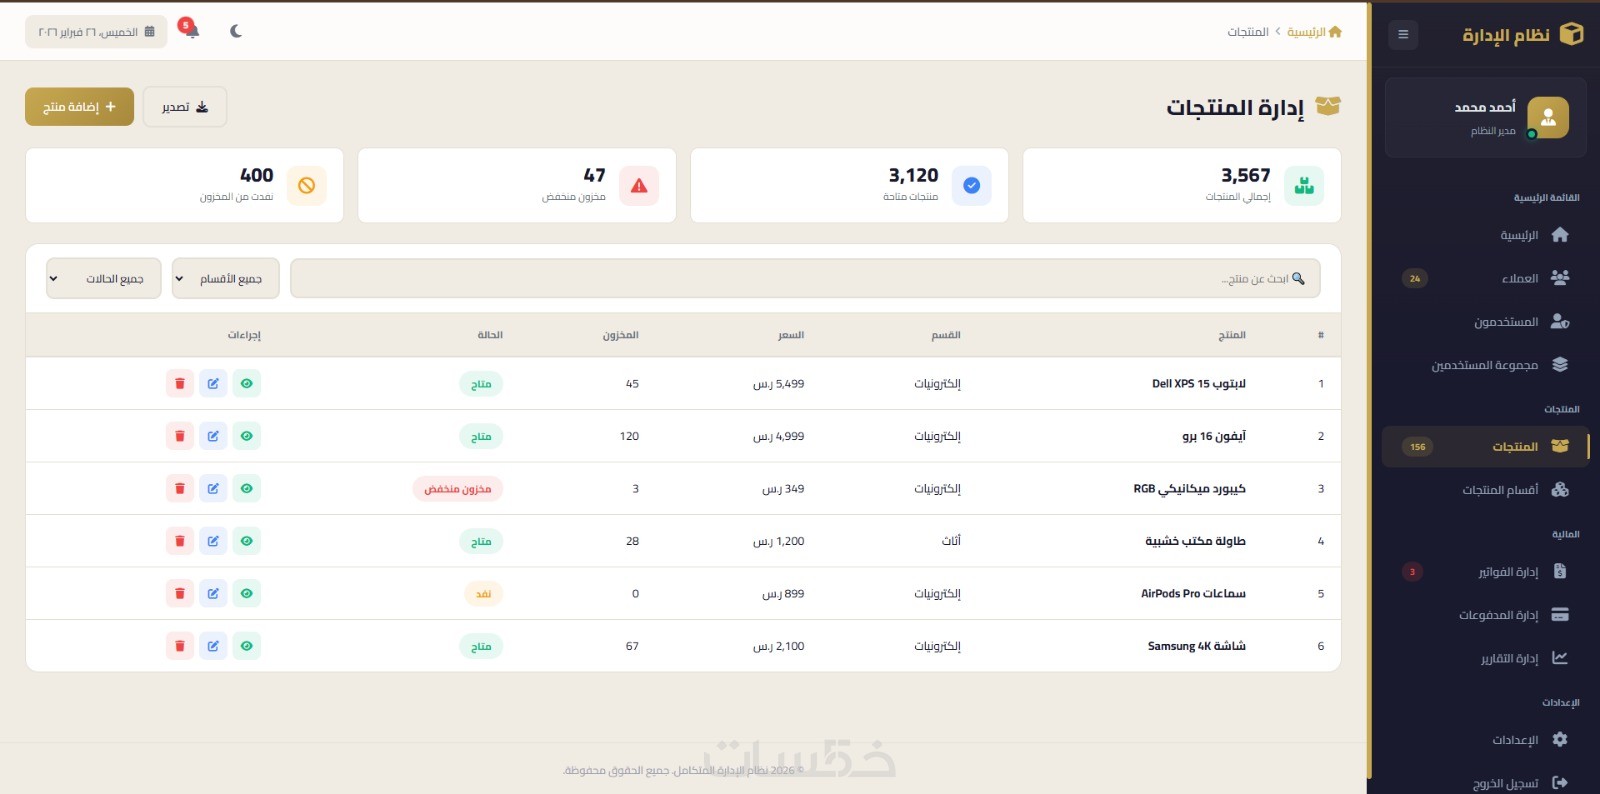1600x794 pixels.
Task: Click the product search input field
Action: coord(805,279)
